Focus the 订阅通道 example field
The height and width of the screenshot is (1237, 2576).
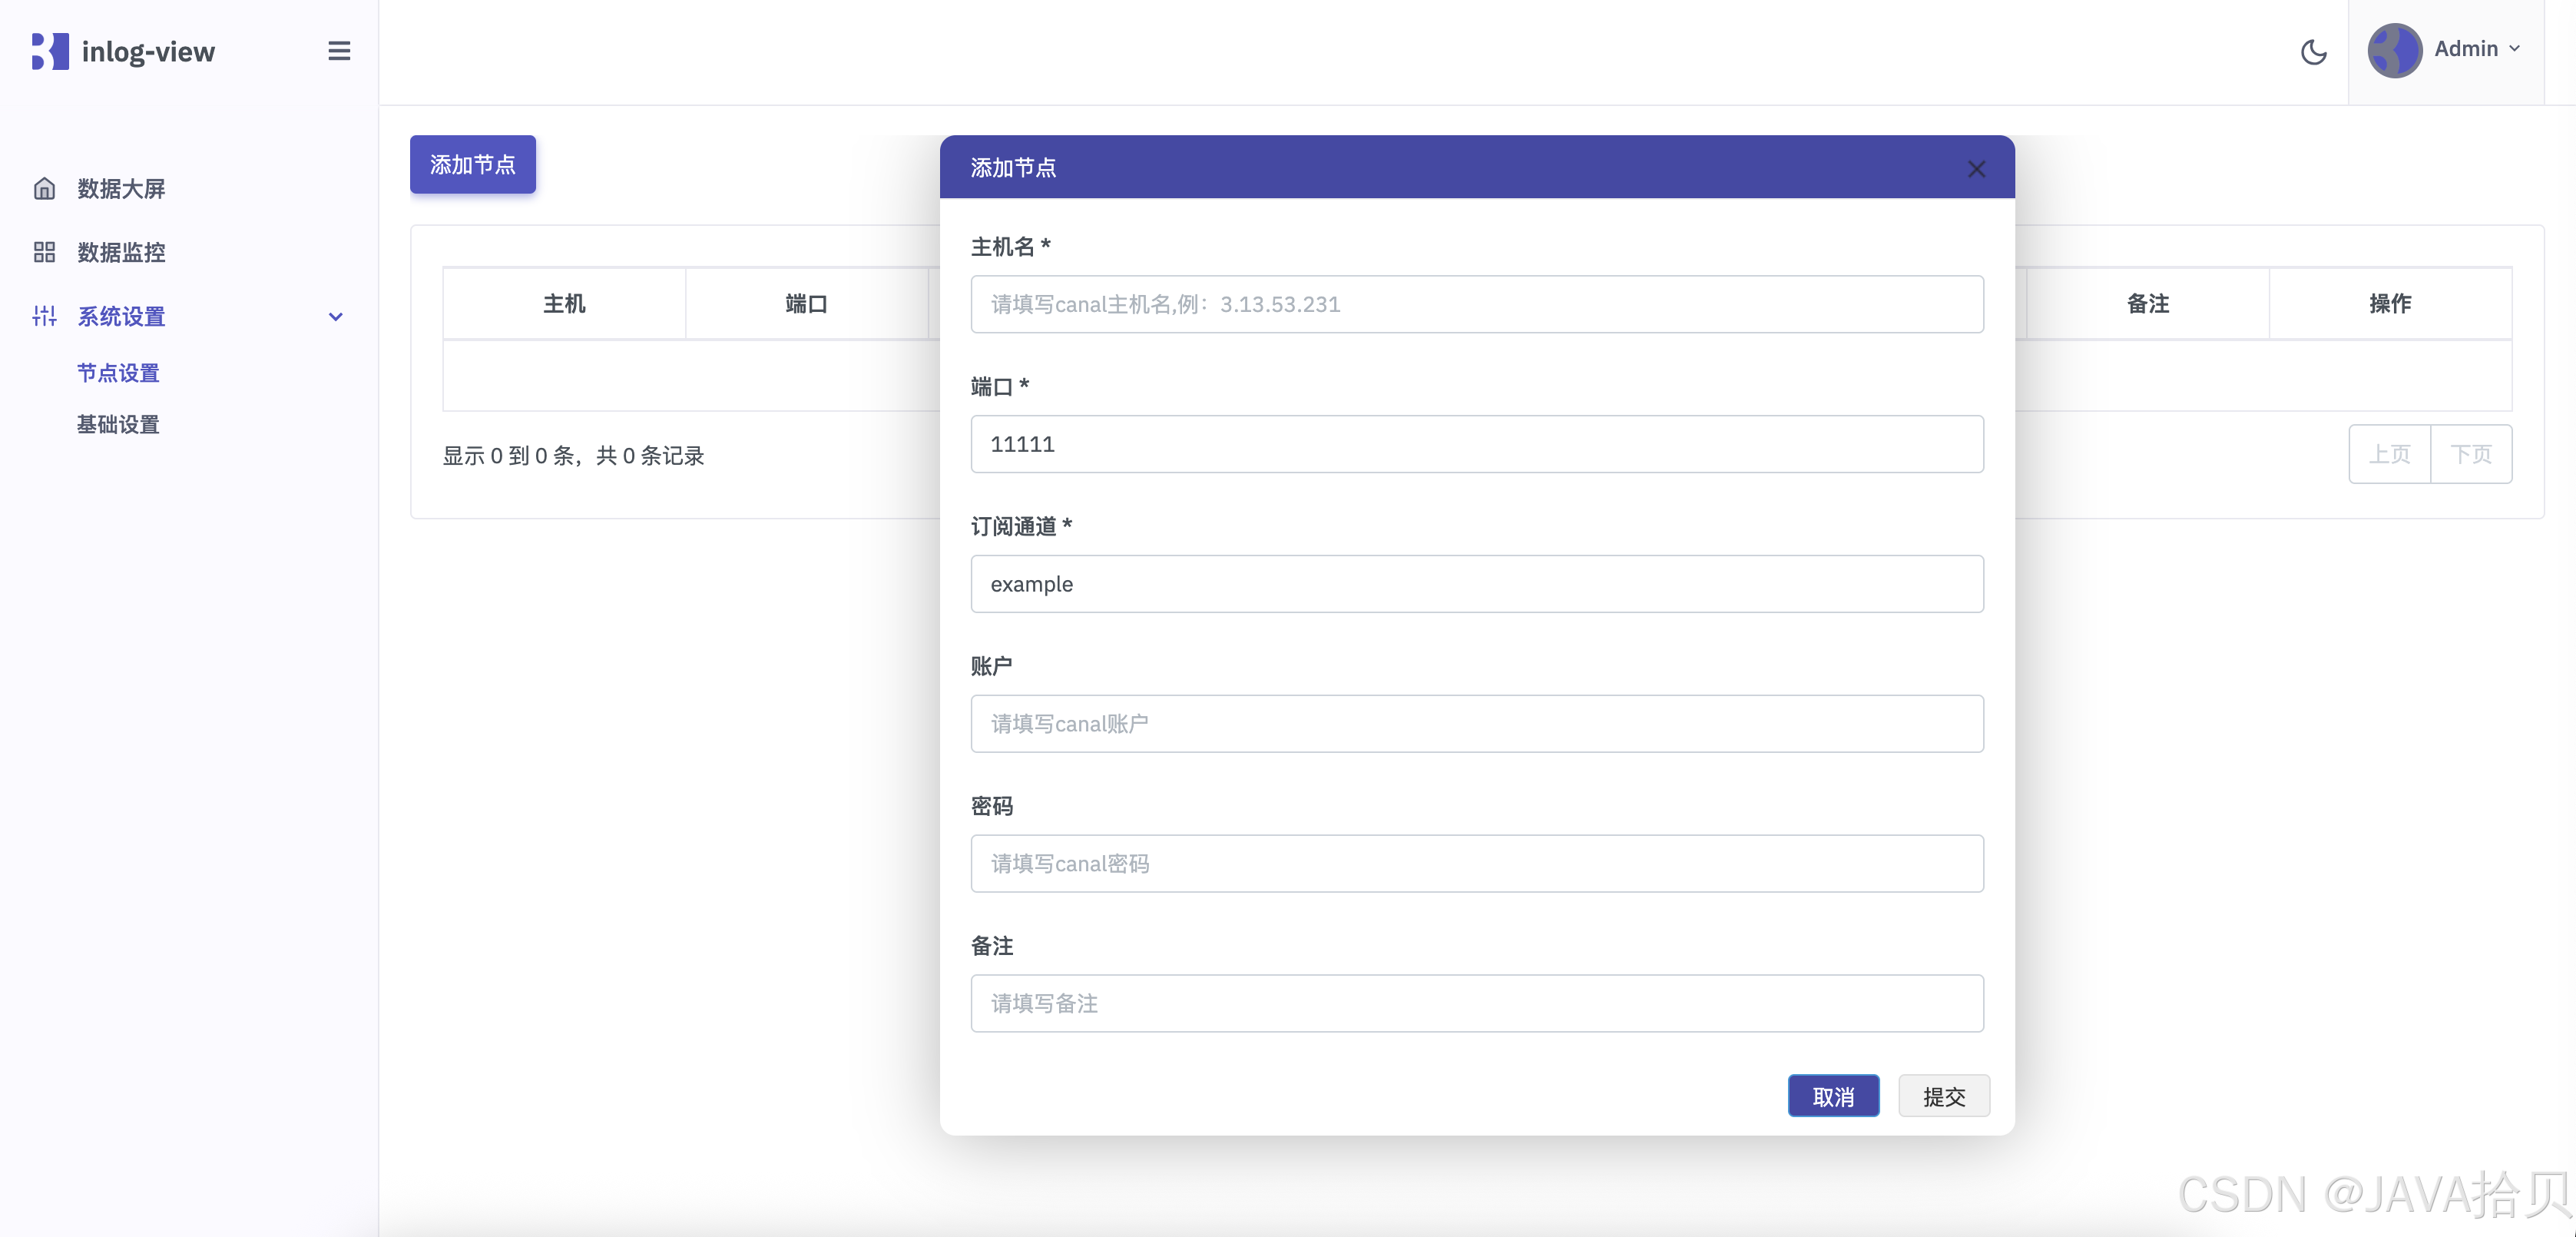coord(1476,584)
